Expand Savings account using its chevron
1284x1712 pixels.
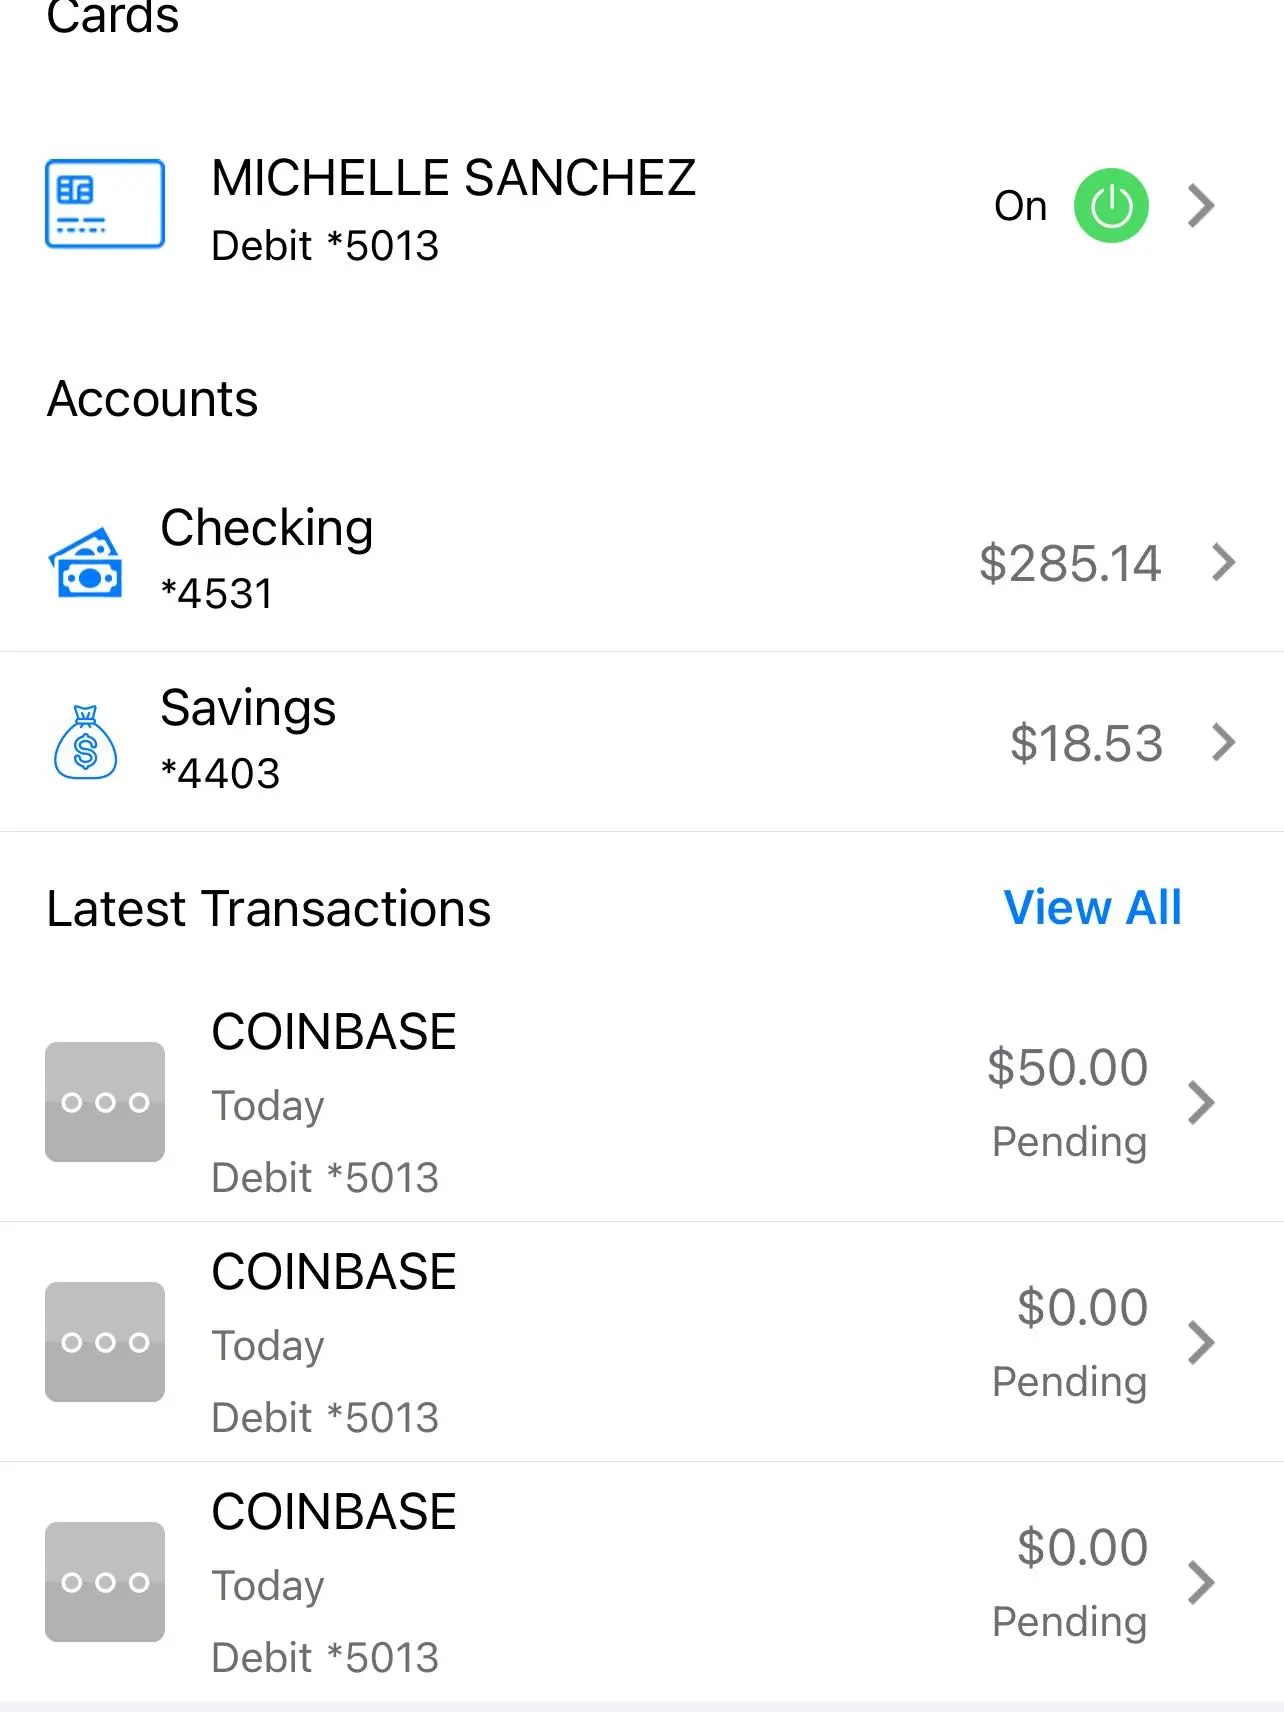click(1223, 742)
